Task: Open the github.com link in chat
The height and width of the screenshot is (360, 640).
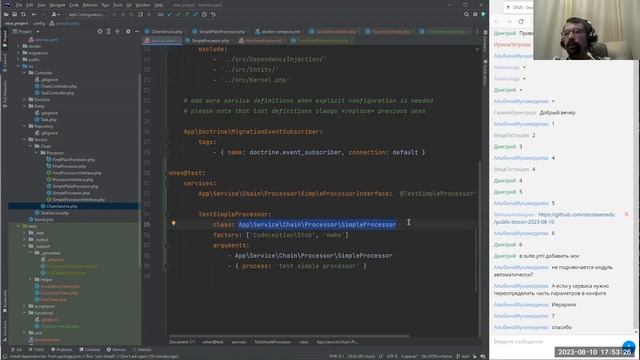Action: tap(554, 218)
